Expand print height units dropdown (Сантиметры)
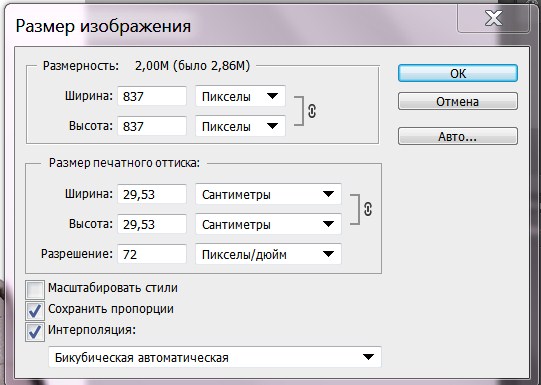541x385 pixels. tap(268, 224)
